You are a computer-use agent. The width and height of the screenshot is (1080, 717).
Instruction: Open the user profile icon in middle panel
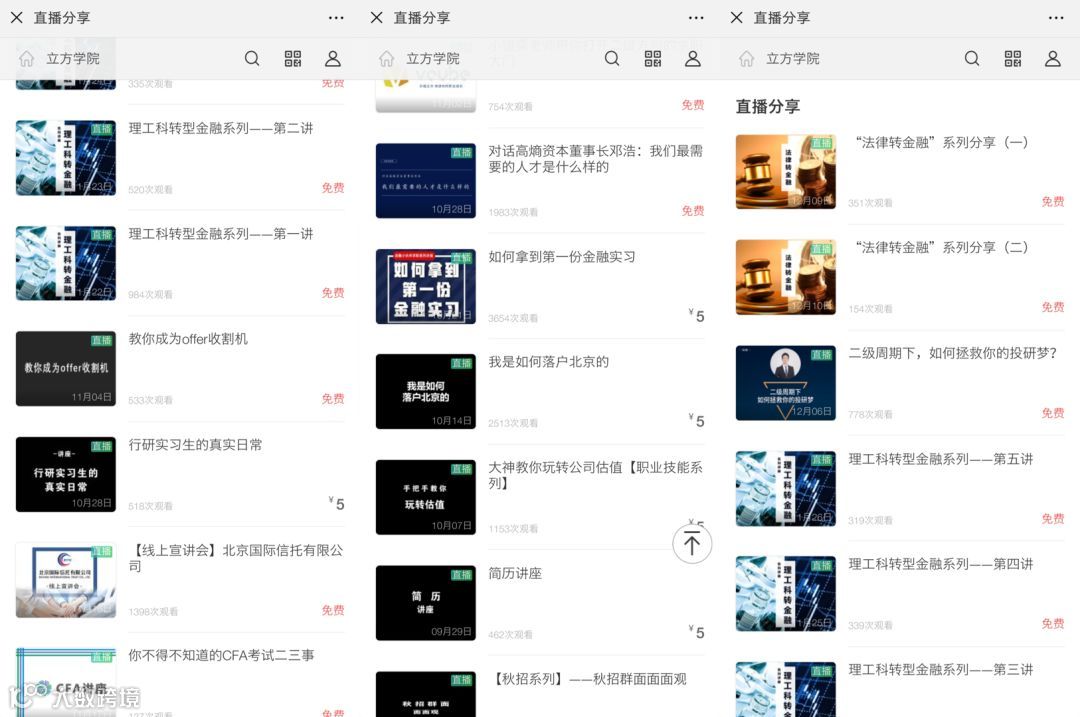tap(693, 59)
